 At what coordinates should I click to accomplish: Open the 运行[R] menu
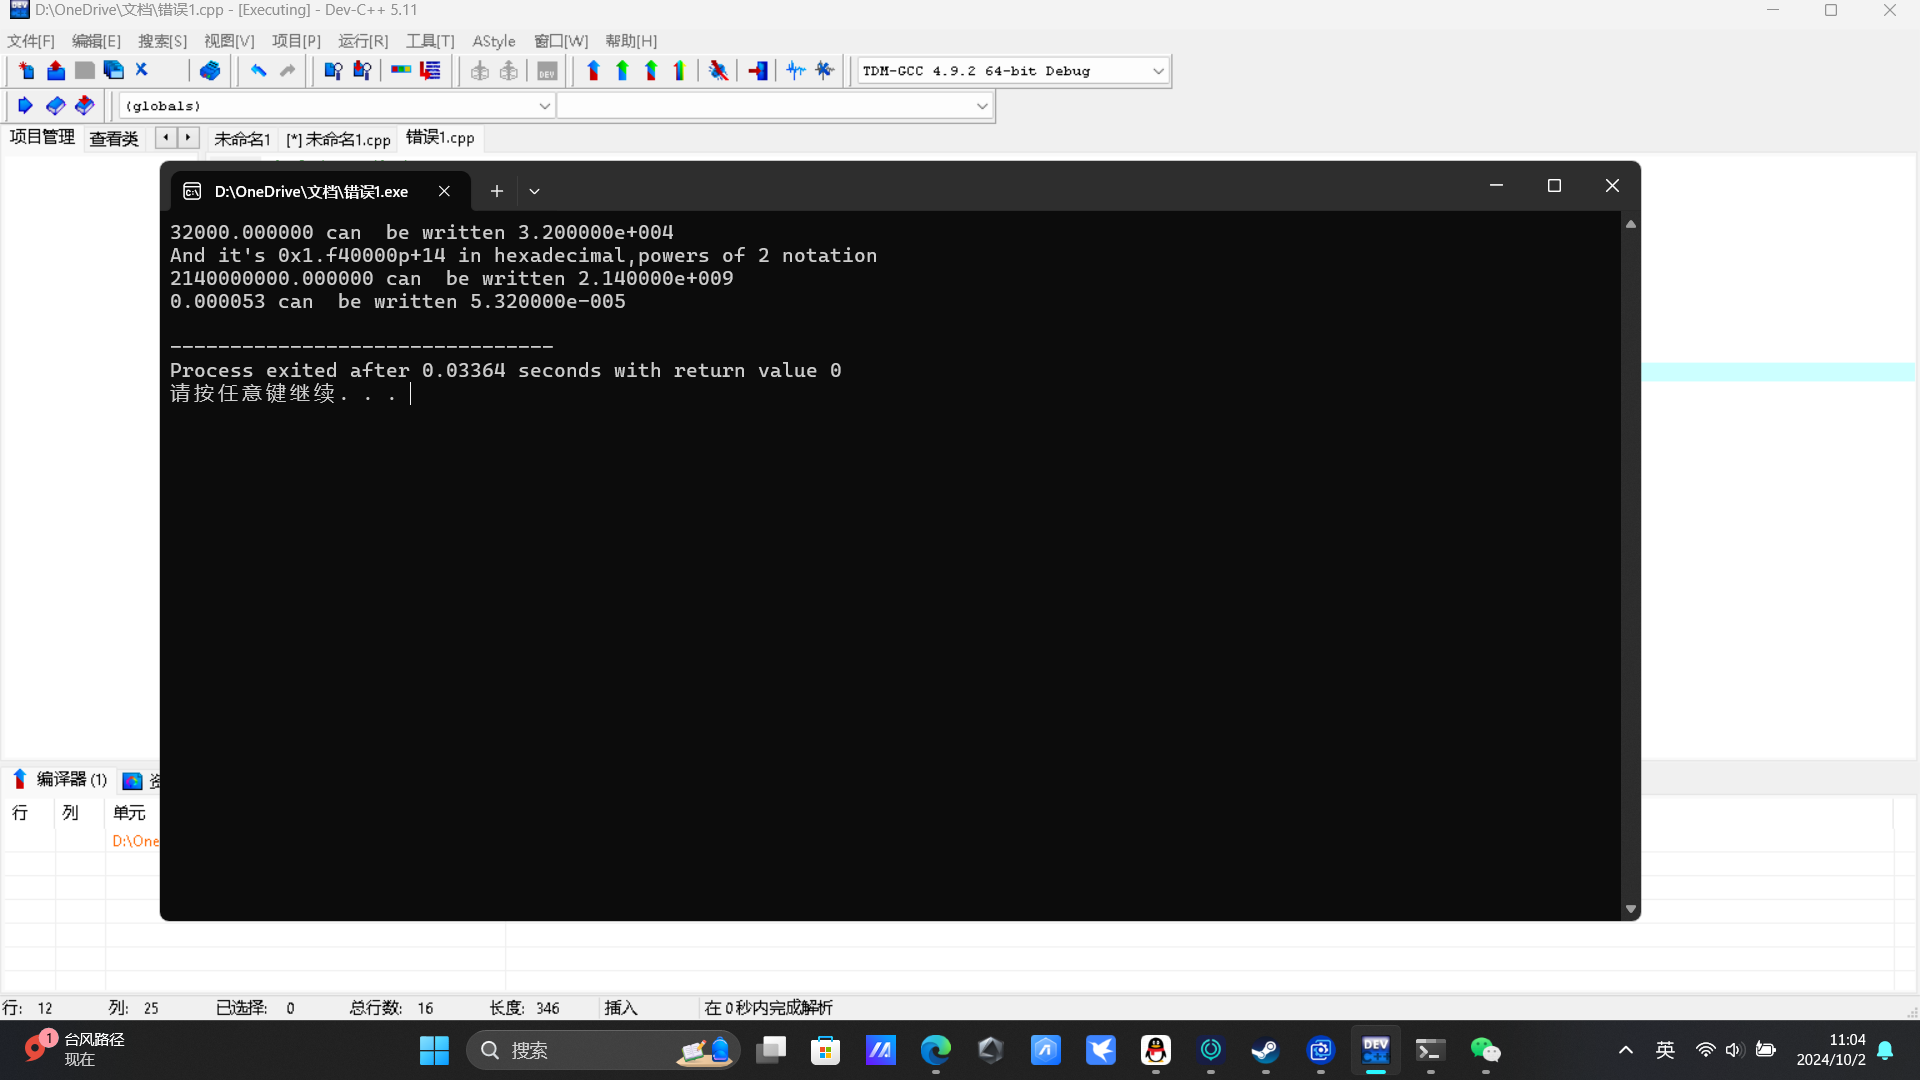click(362, 41)
